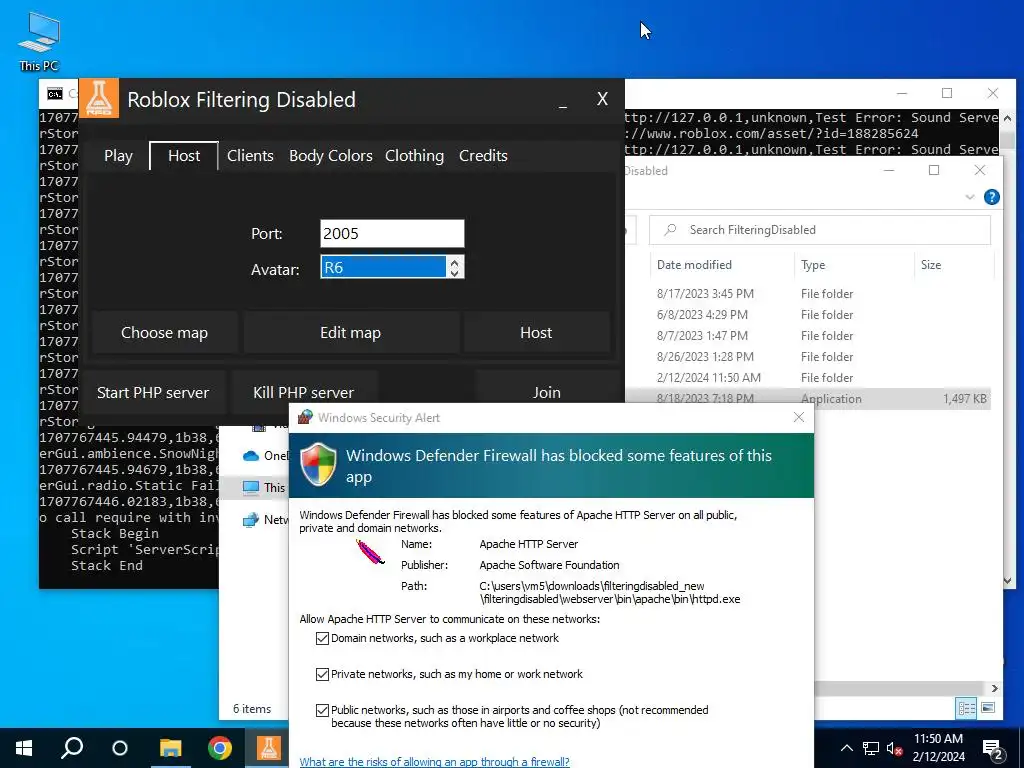Open the notification center icon
This screenshot has height=768, width=1024.
[992, 748]
